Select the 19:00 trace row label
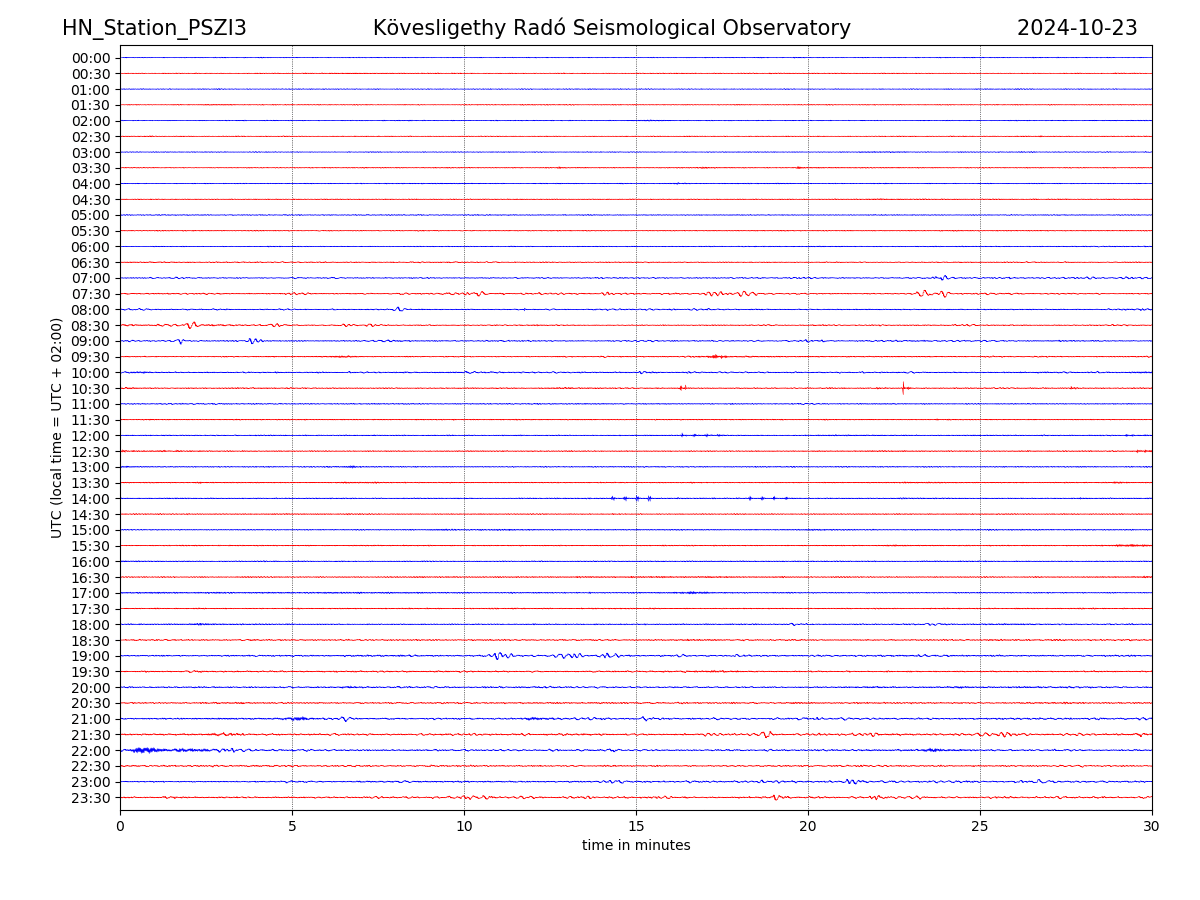The width and height of the screenshot is (1200, 900). pos(90,656)
